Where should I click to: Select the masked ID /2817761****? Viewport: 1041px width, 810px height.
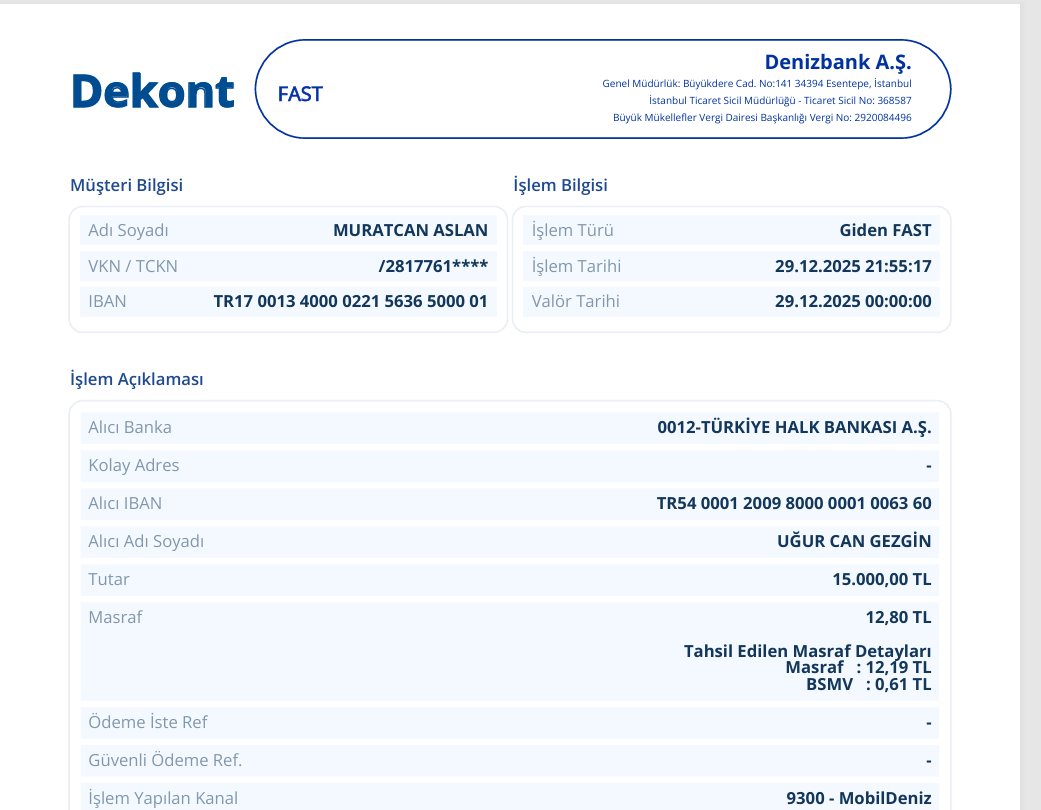click(x=433, y=266)
